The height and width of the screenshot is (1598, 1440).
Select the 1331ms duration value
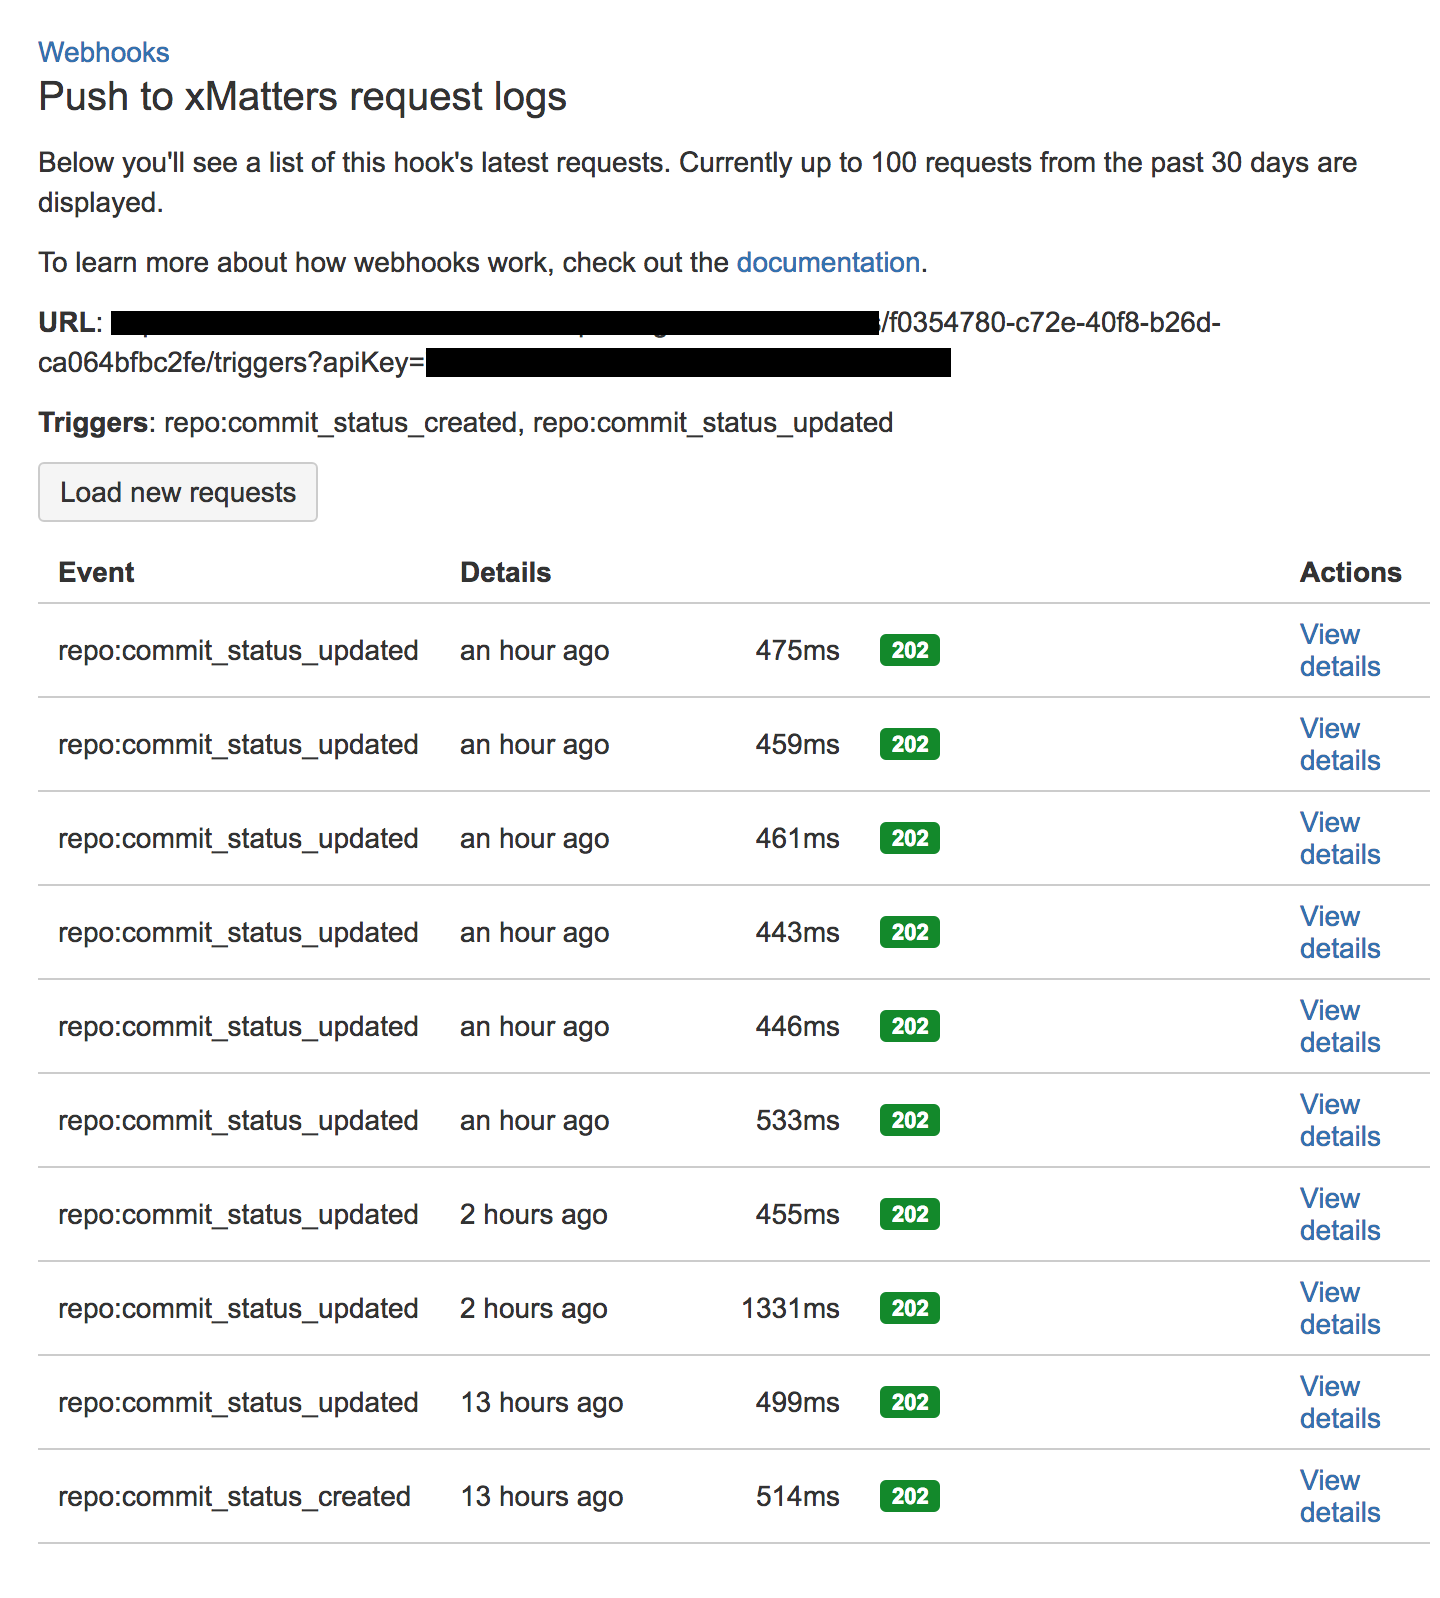pos(790,1308)
